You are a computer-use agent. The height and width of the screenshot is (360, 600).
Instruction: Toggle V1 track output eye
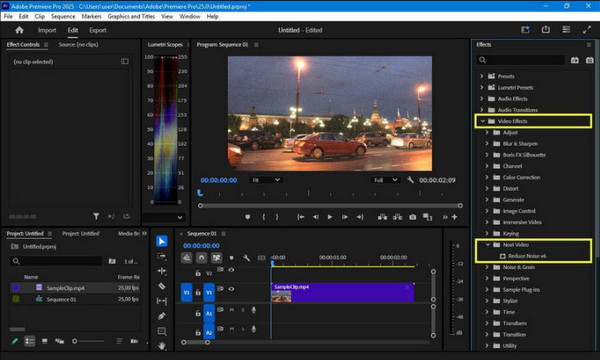231,289
